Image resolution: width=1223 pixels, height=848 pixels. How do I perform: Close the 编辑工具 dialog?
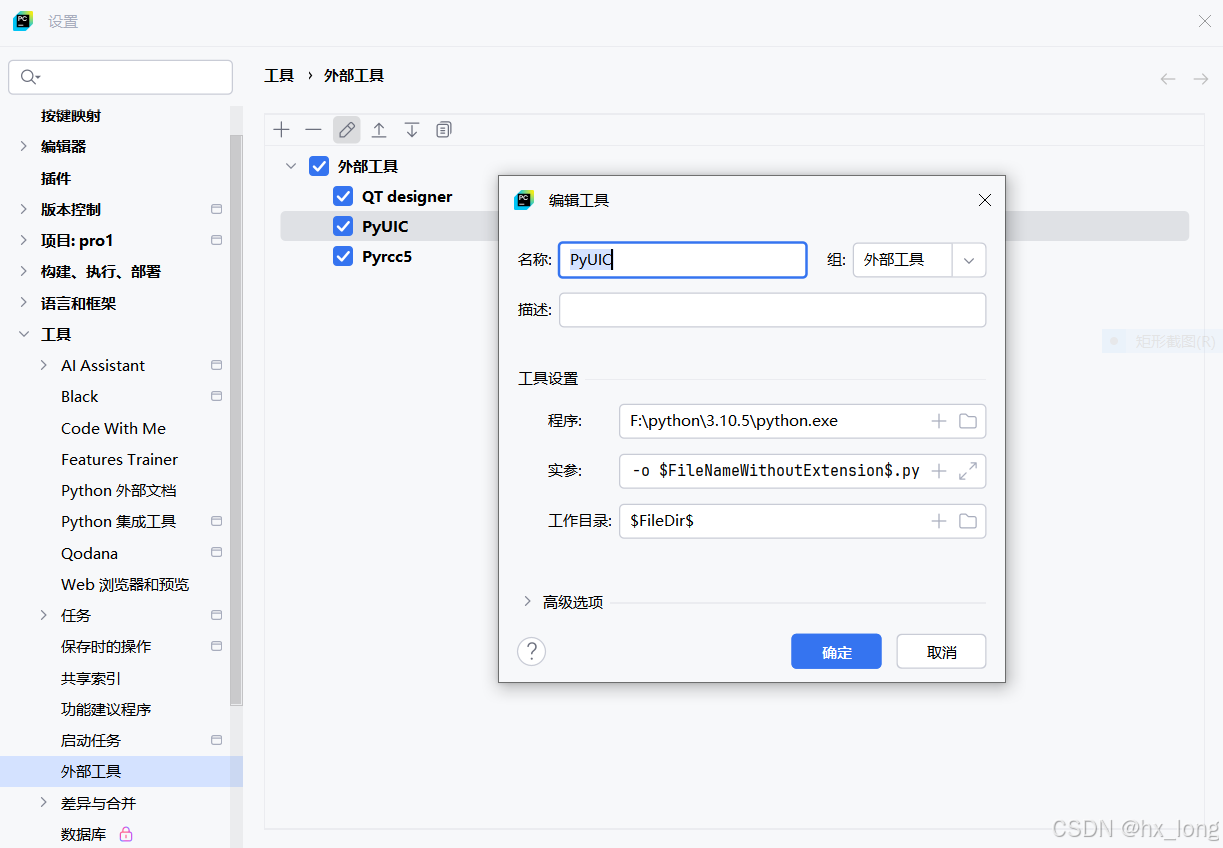pos(985,200)
